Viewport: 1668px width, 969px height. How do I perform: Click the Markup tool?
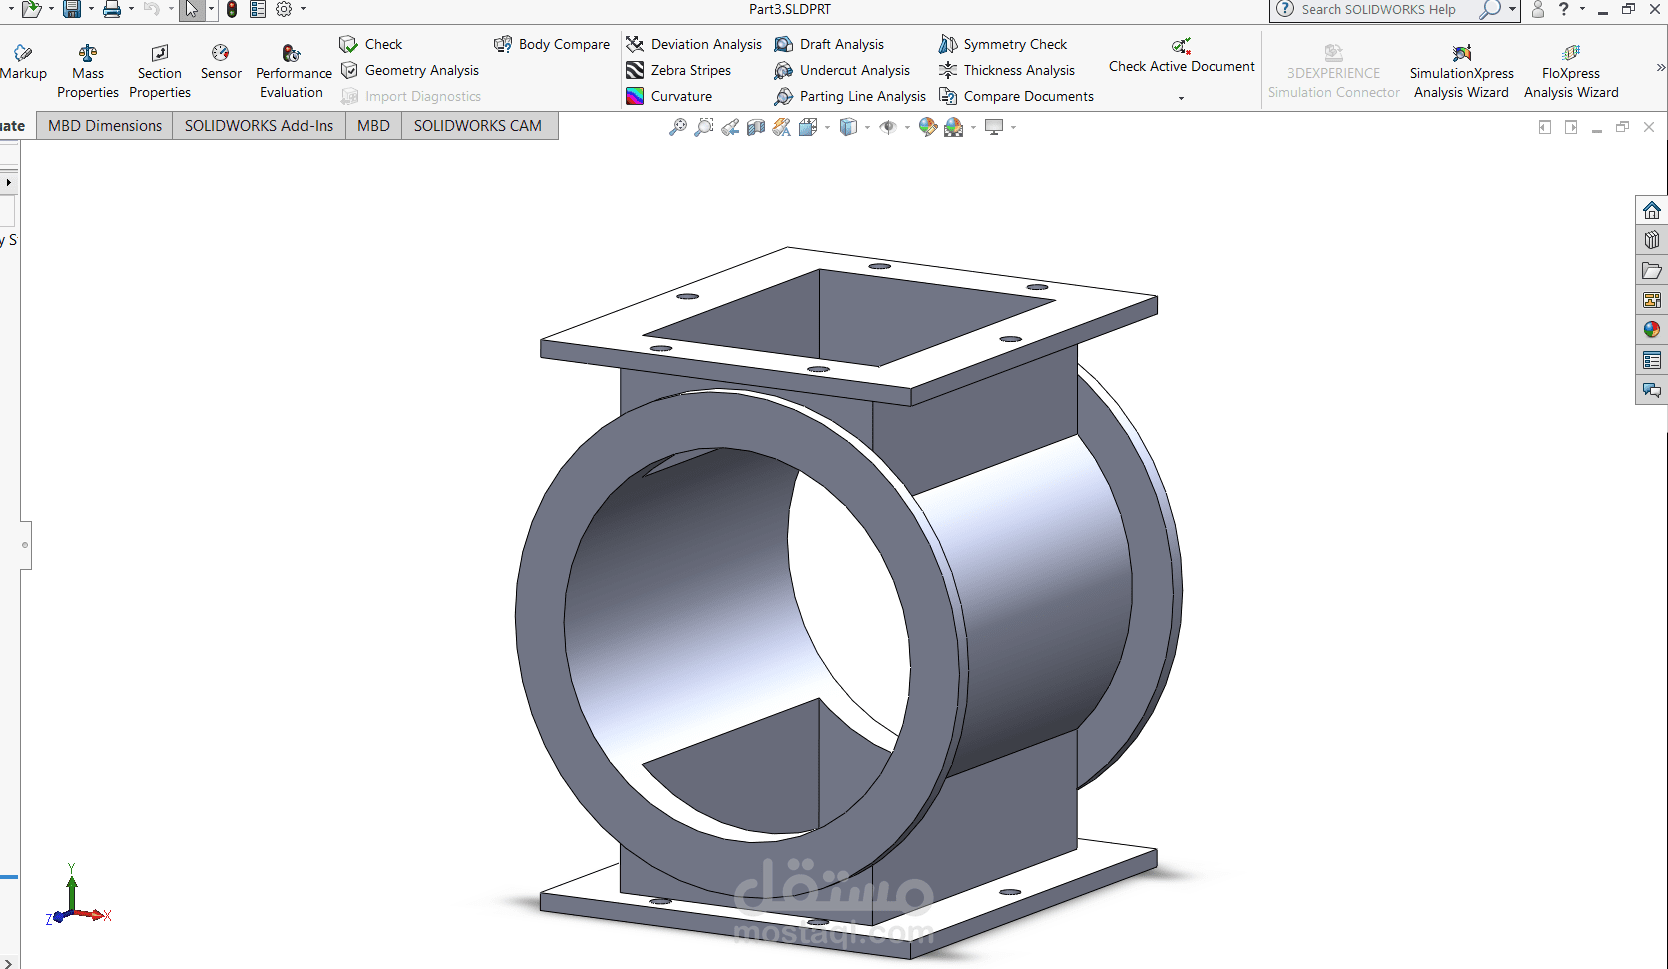pyautogui.click(x=23, y=62)
